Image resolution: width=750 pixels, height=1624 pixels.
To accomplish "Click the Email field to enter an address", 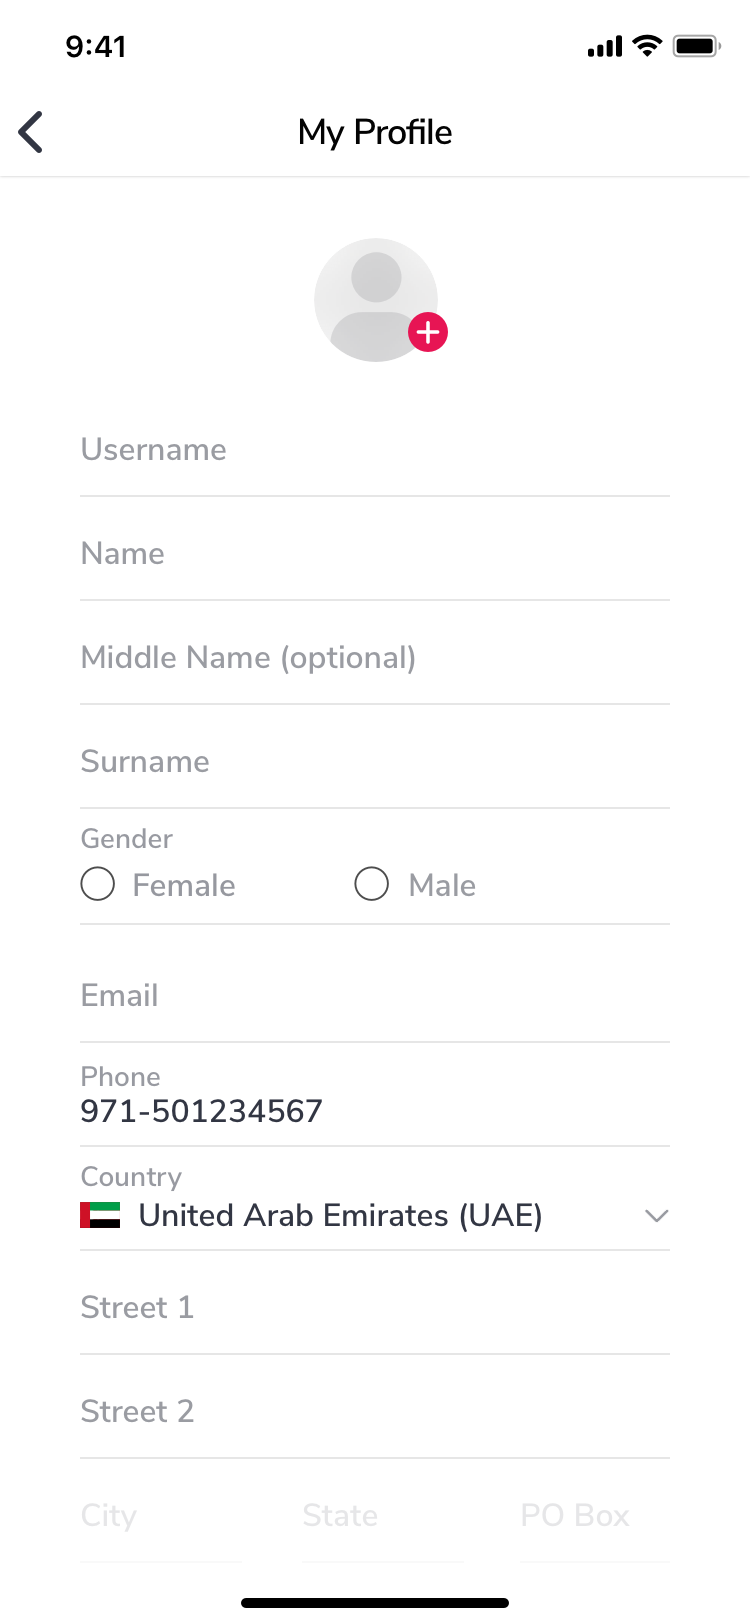I will [x=375, y=995].
